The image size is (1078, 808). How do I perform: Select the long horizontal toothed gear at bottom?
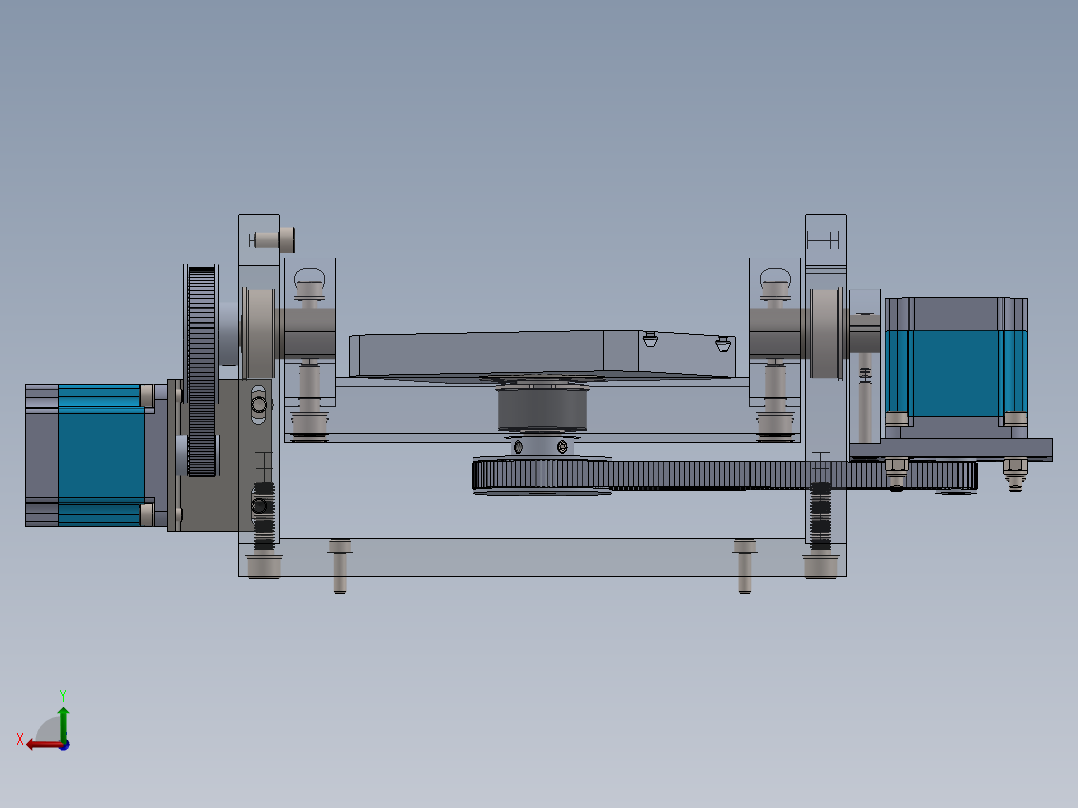pos(725,476)
